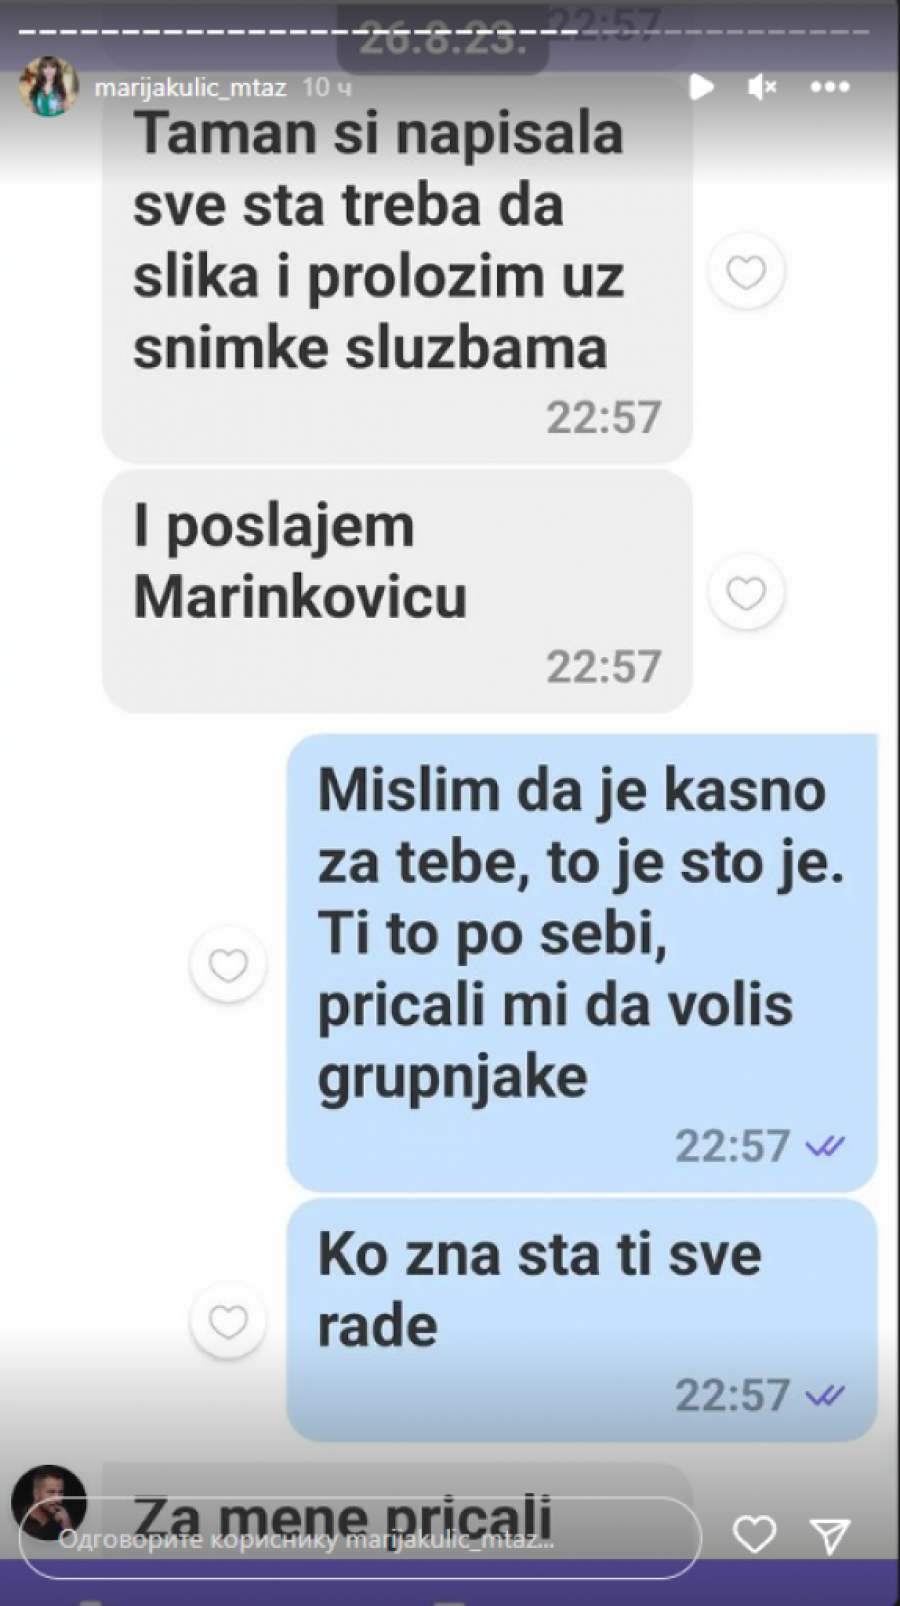Play the Instagram story
Image resolution: width=900 pixels, height=1606 pixels.
point(701,88)
